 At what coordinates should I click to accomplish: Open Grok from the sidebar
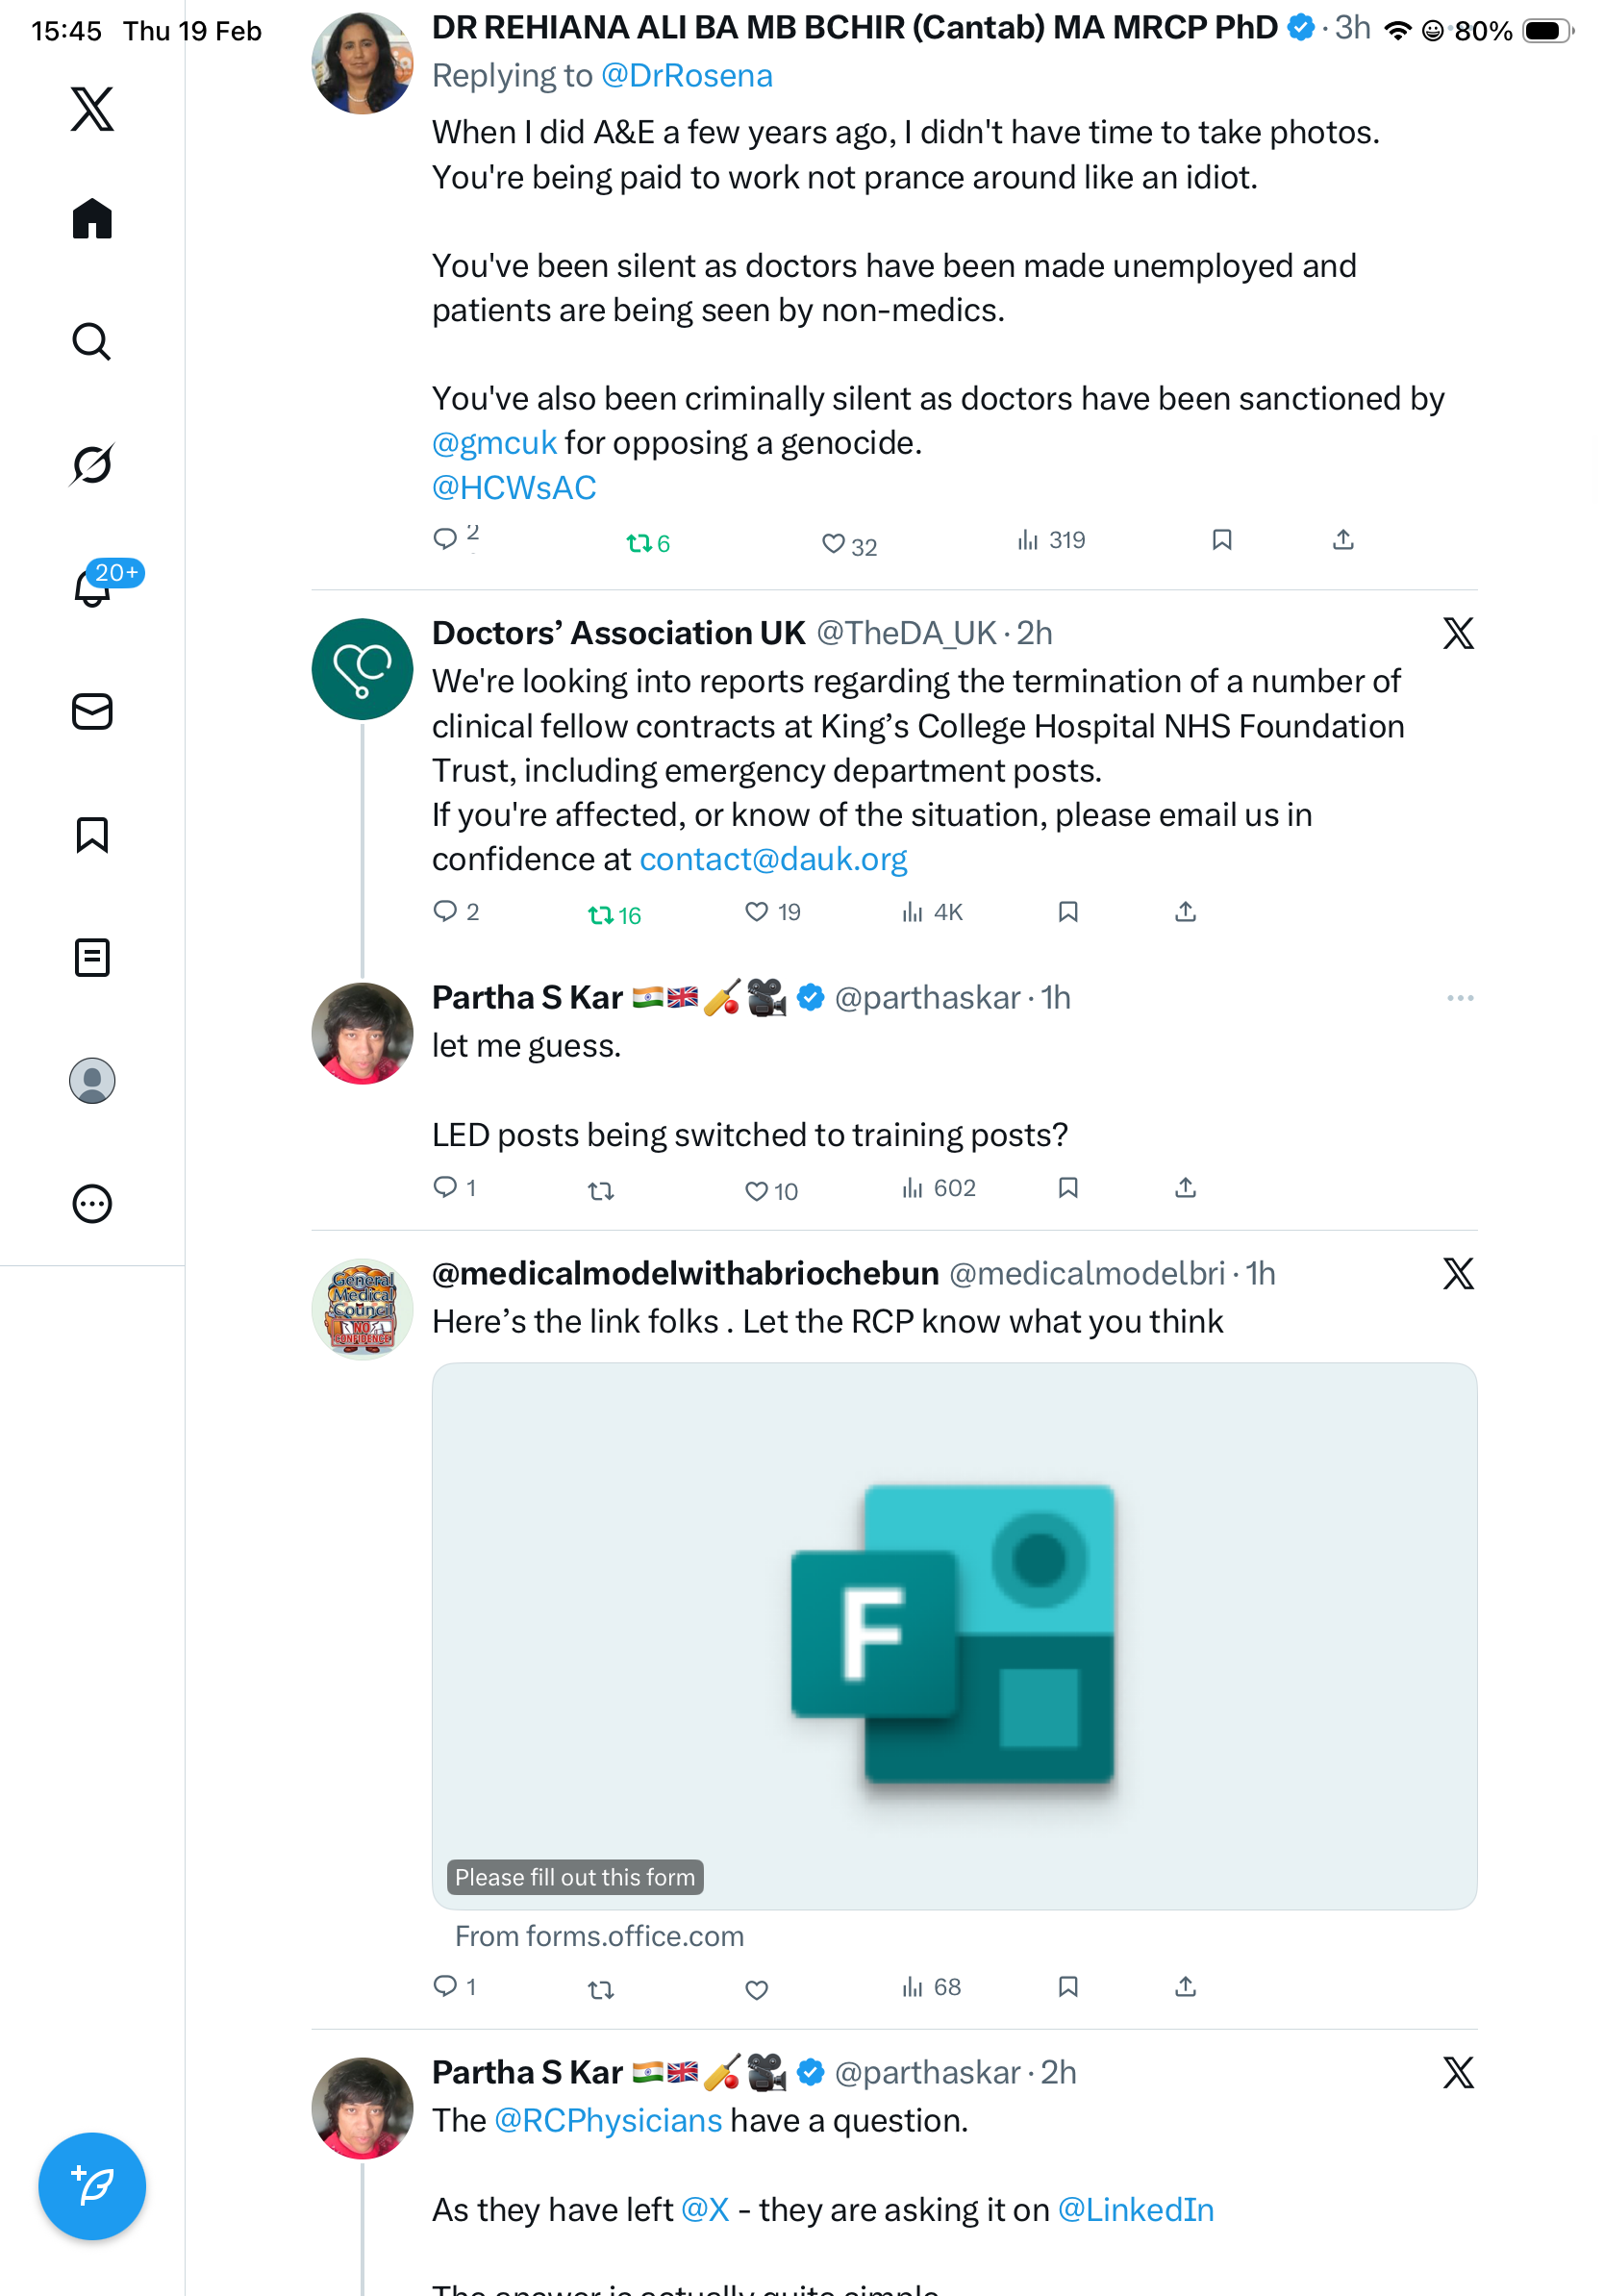pos(92,464)
